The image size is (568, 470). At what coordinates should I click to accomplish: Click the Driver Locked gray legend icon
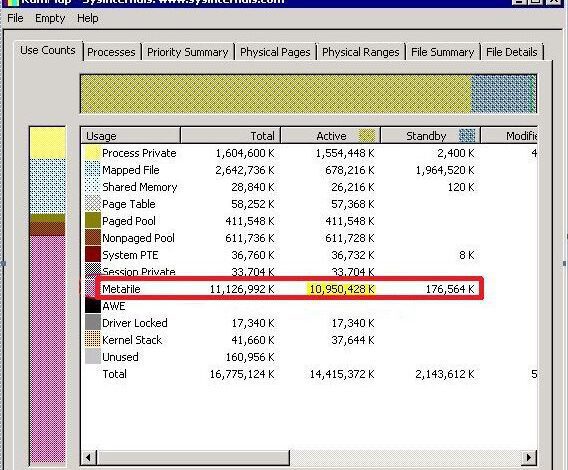(92, 323)
